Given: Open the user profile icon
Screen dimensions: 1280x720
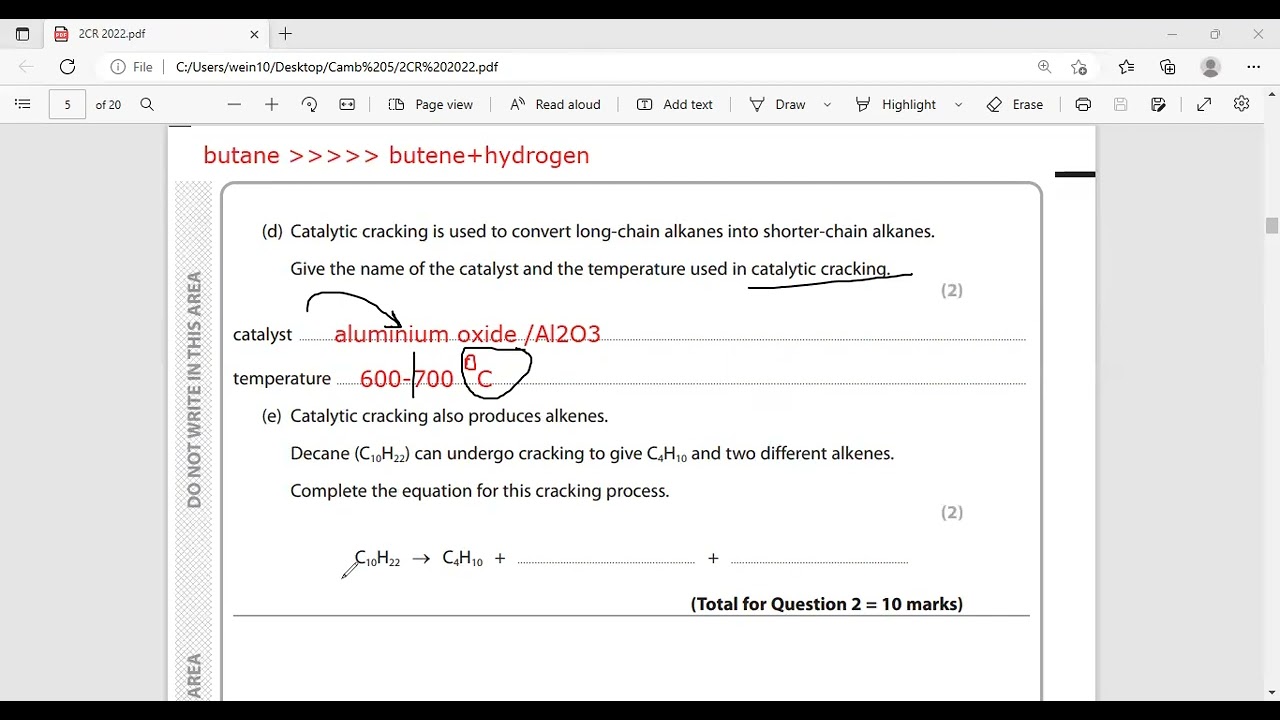Looking at the screenshot, I should (1211, 67).
